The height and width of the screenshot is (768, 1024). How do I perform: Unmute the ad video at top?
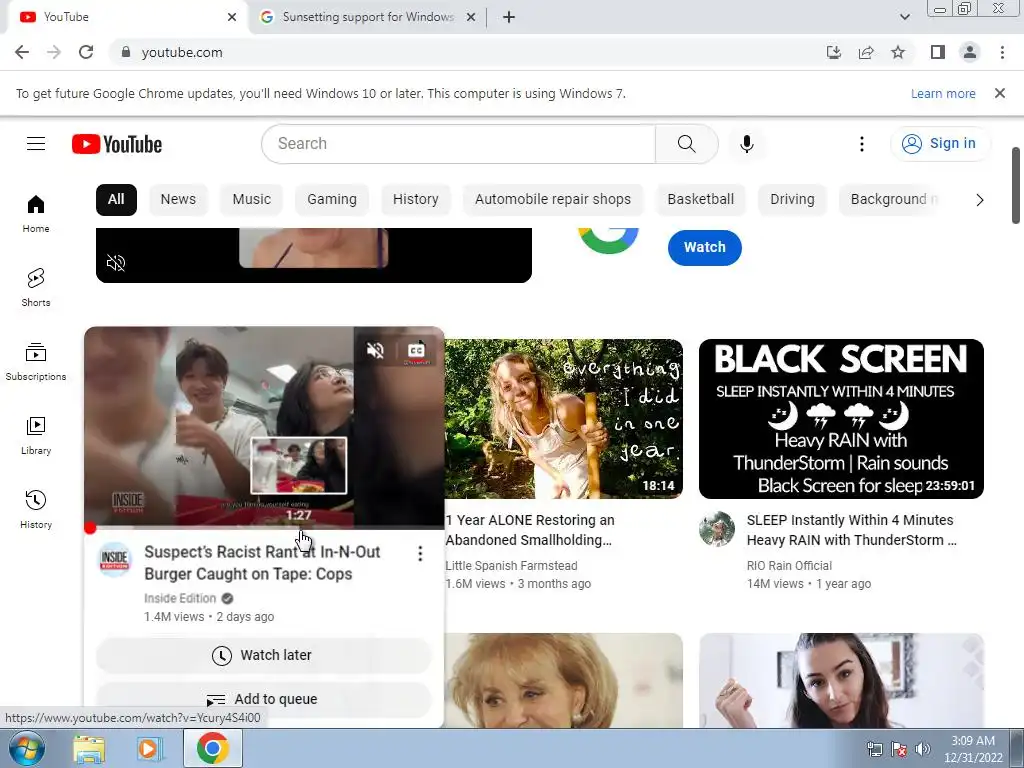click(116, 263)
